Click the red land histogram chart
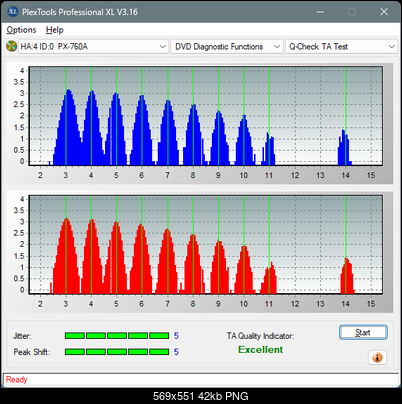Screen dimensions: 402x404 [x=206, y=244]
